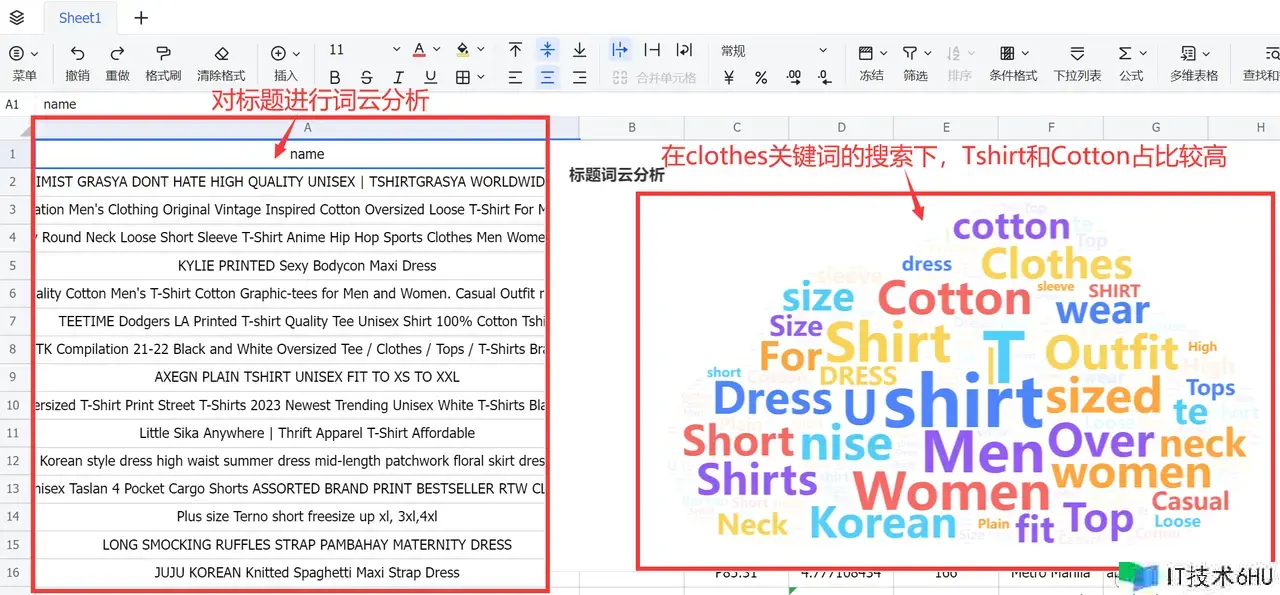Apply currency format with the ¥ icon
The height and width of the screenshot is (595, 1280).
click(729, 77)
